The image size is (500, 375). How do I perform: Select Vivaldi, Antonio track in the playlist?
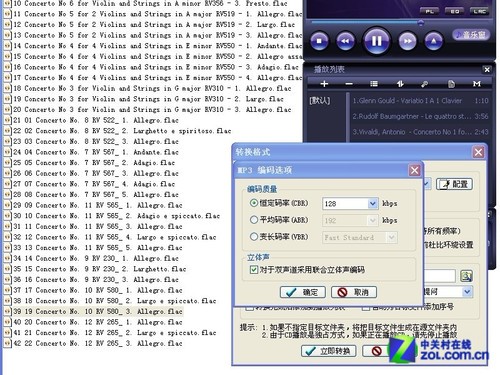pyautogui.click(x=420, y=132)
